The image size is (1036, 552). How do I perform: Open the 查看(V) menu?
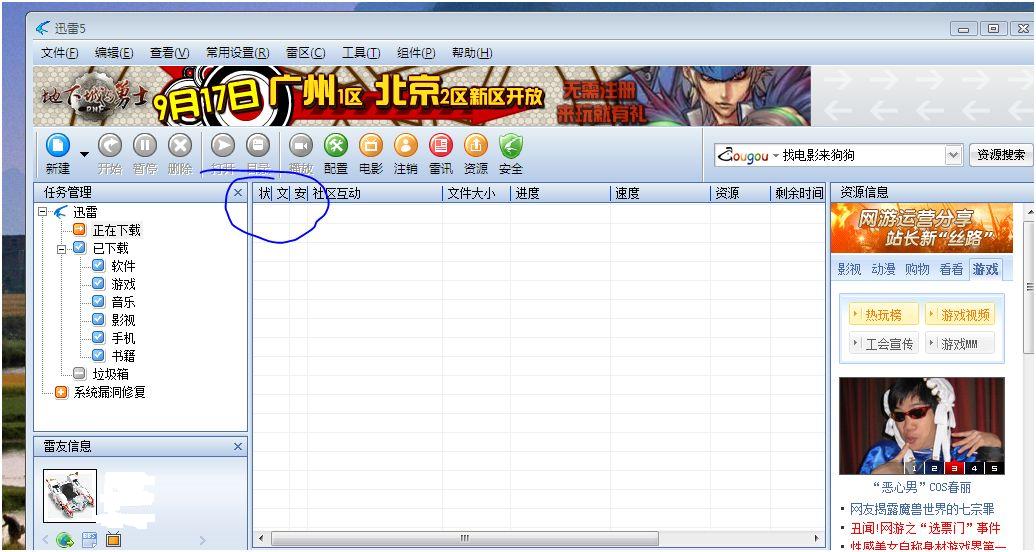tap(170, 53)
